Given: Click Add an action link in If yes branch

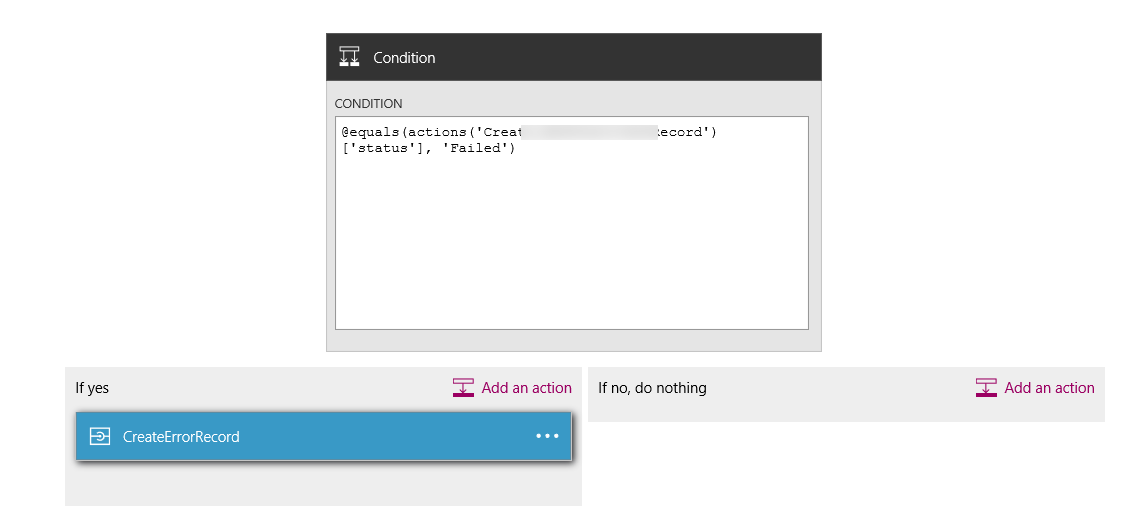Looking at the screenshot, I should (x=526, y=388).
